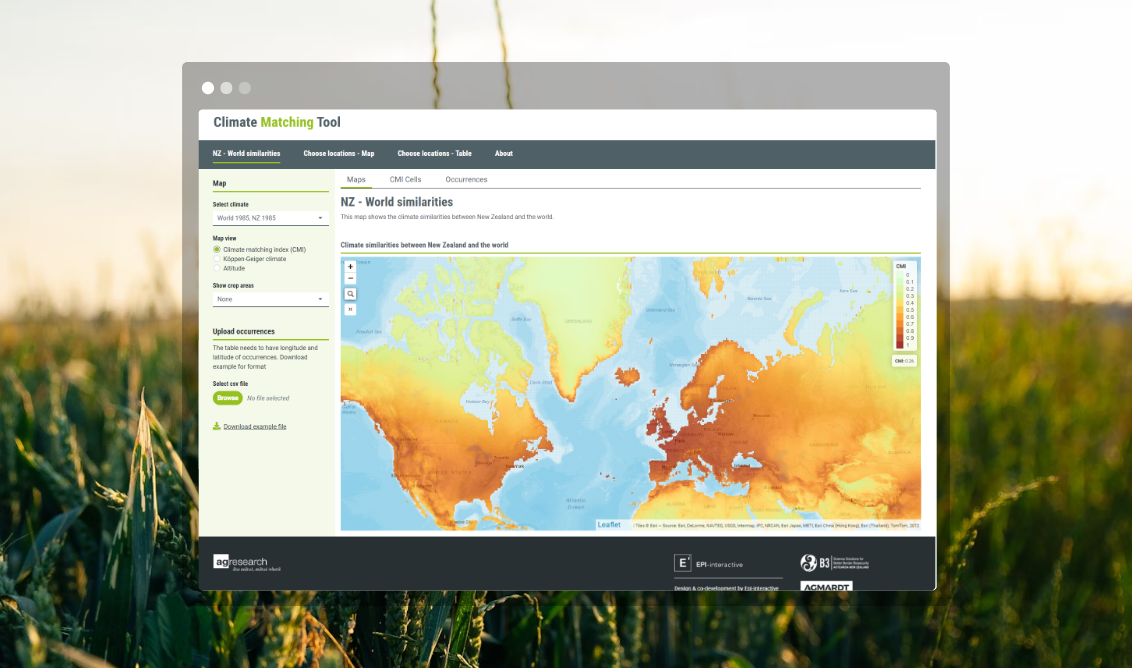Click the B3 logo in the footer

click(x=835, y=563)
